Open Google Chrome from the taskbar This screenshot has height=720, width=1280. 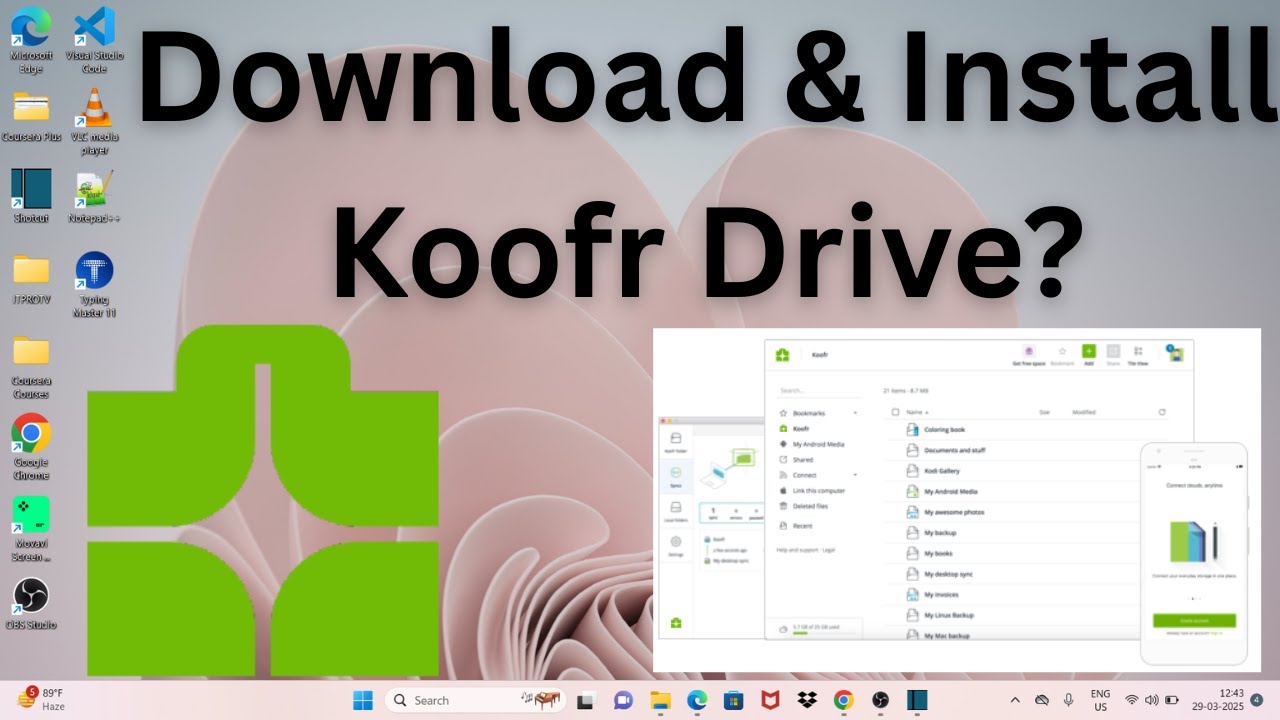[x=843, y=700]
